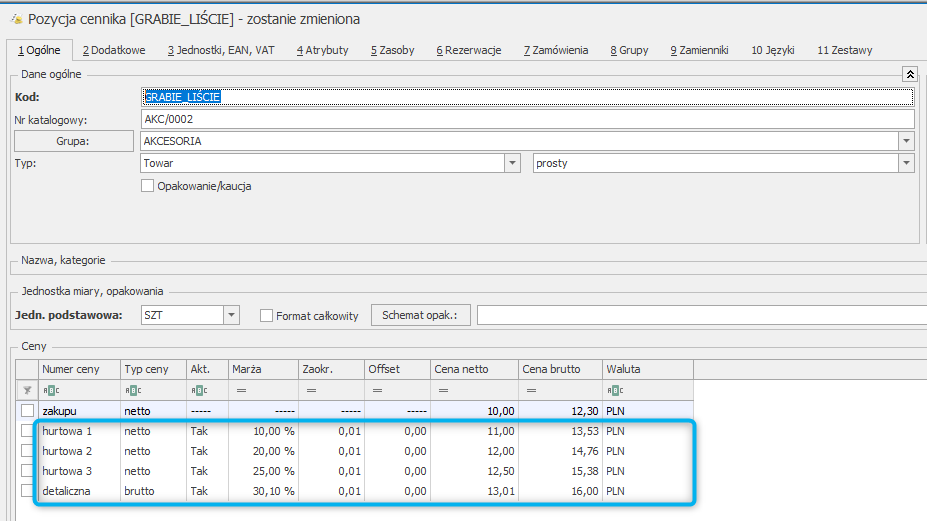Click the 30,10 % margin cell
Screen dimensions: 927x521
[263, 491]
